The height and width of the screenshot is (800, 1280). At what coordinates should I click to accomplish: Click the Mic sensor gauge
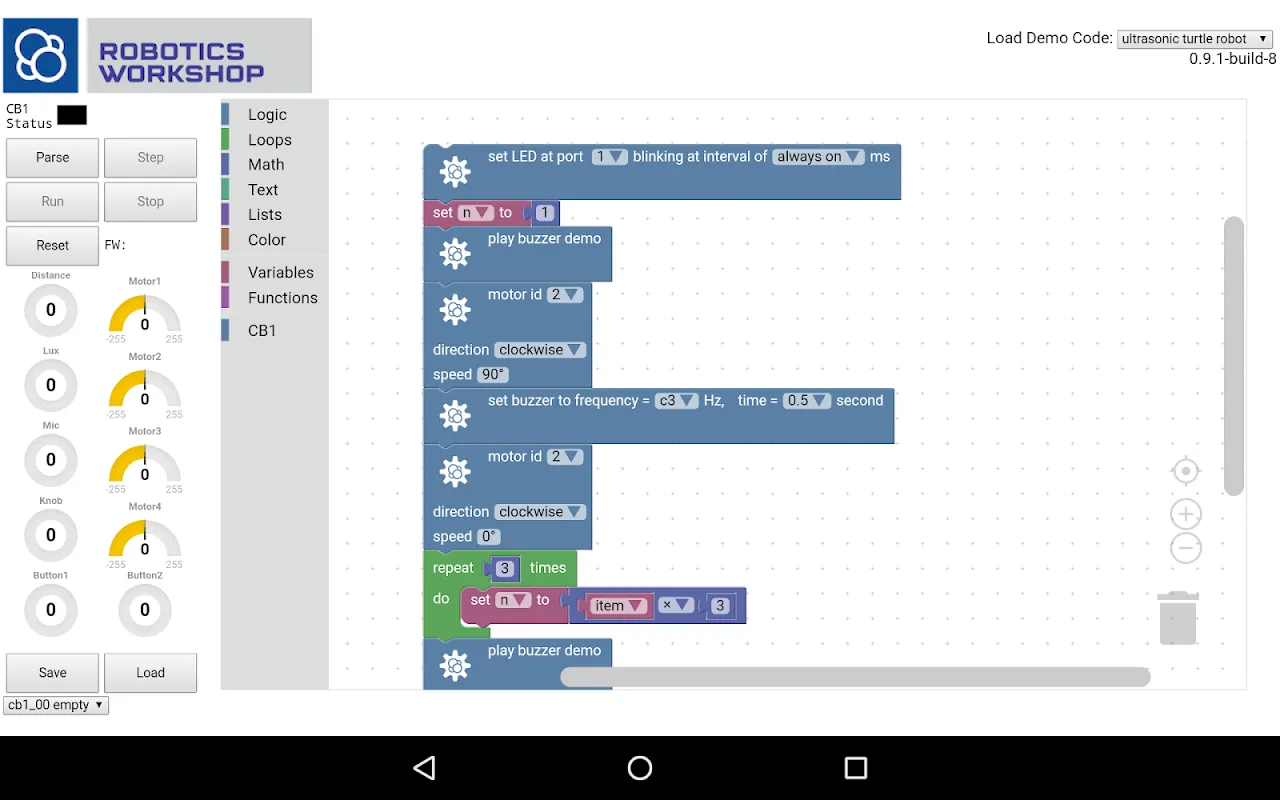pos(51,460)
